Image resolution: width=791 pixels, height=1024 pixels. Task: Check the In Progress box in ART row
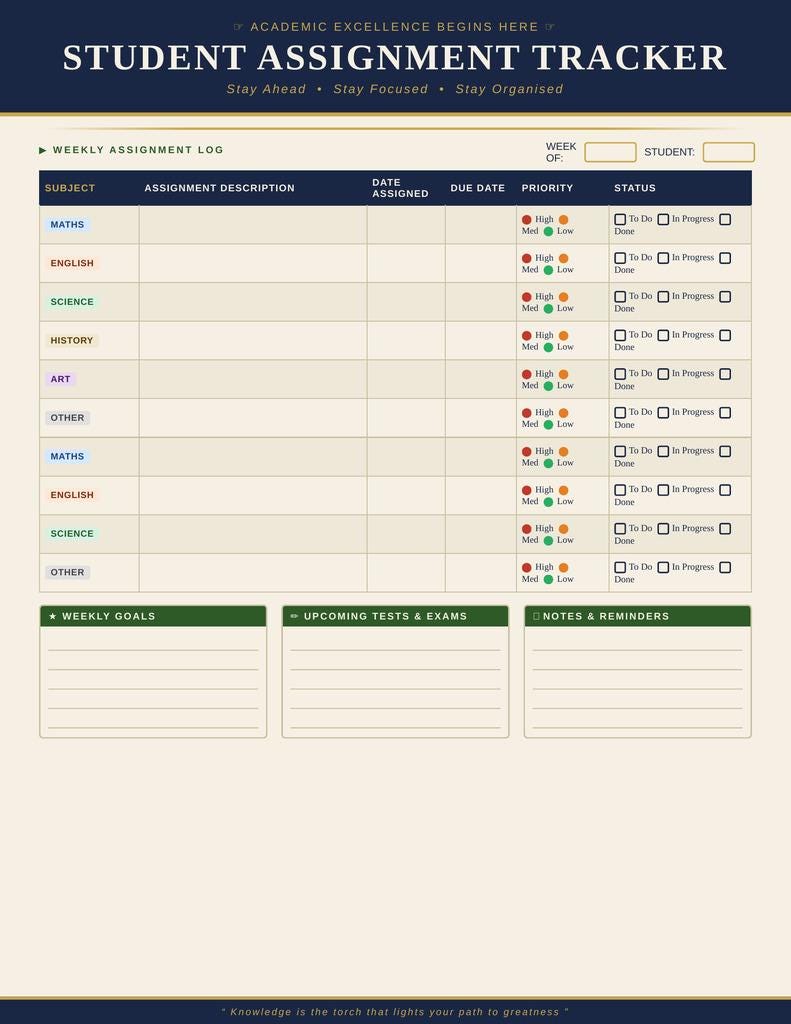click(x=663, y=374)
